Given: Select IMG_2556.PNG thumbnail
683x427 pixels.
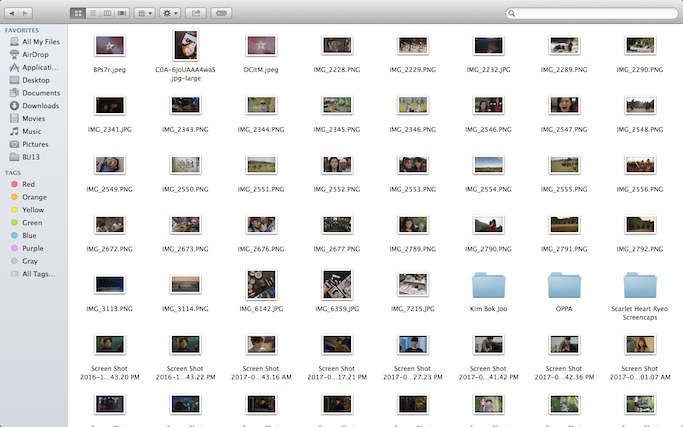Looking at the screenshot, I should 640,165.
